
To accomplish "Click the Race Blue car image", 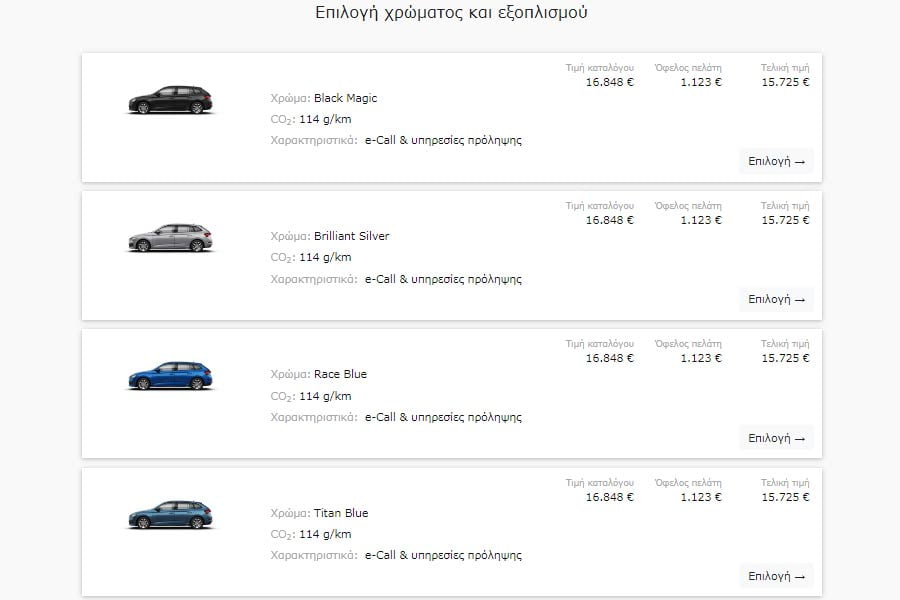I will point(170,376).
